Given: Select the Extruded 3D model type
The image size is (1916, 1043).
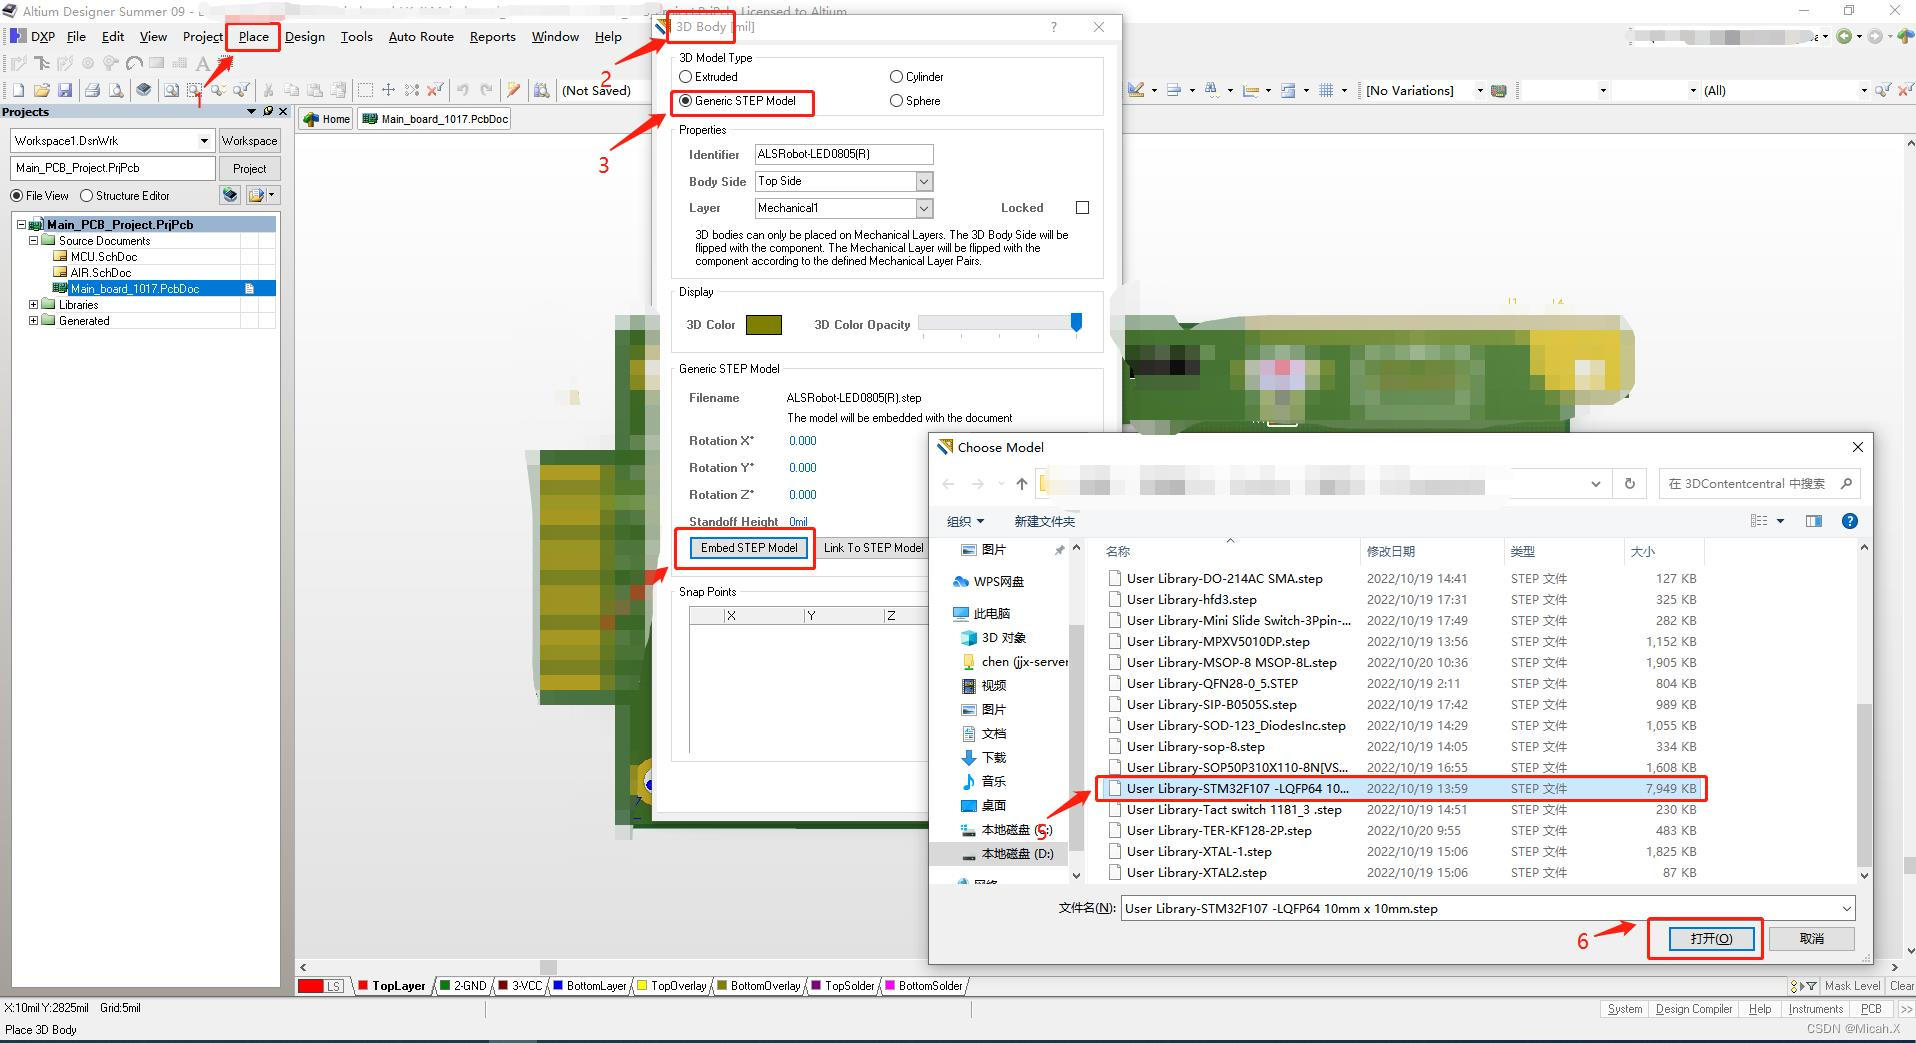Looking at the screenshot, I should point(686,77).
